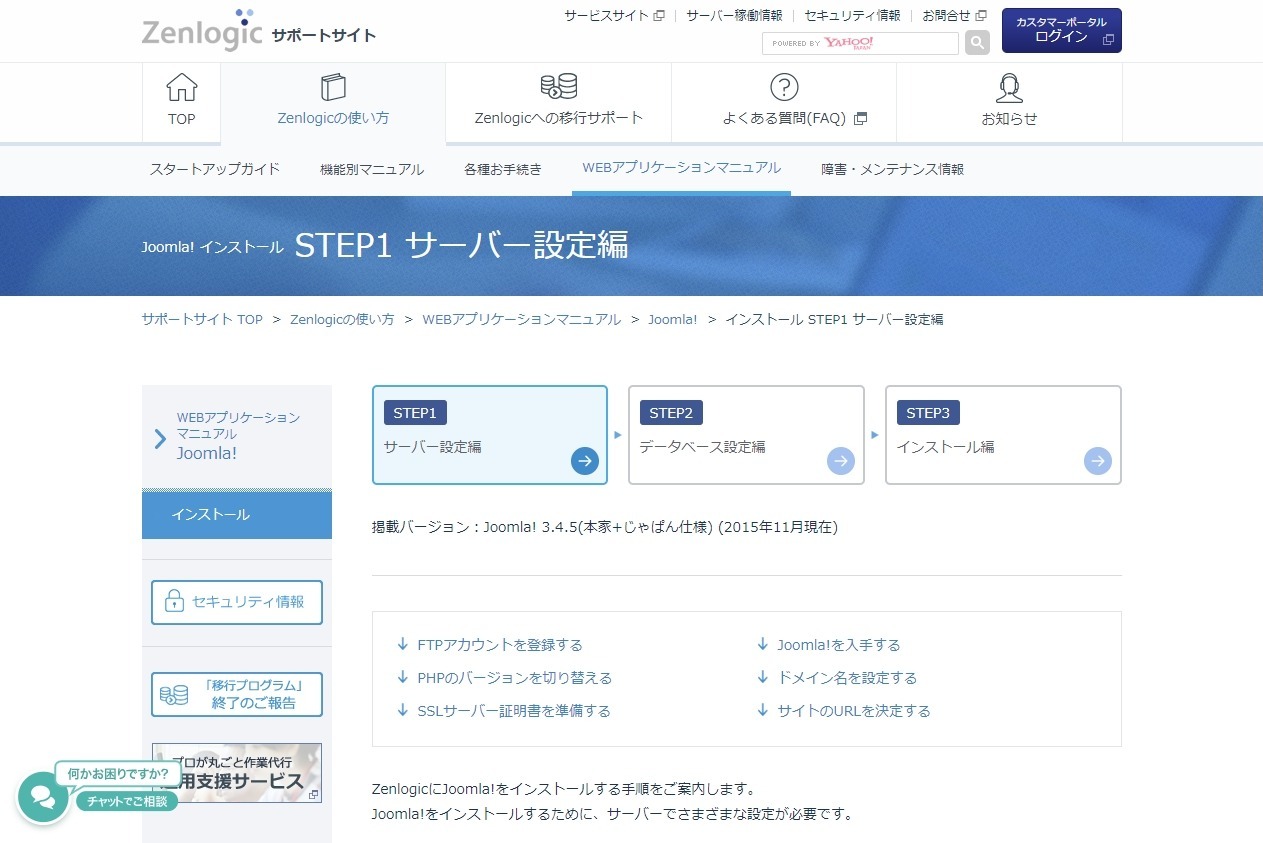Click the headset icon for お知らせ
Viewport: 1263px width, 843px height.
1010,88
